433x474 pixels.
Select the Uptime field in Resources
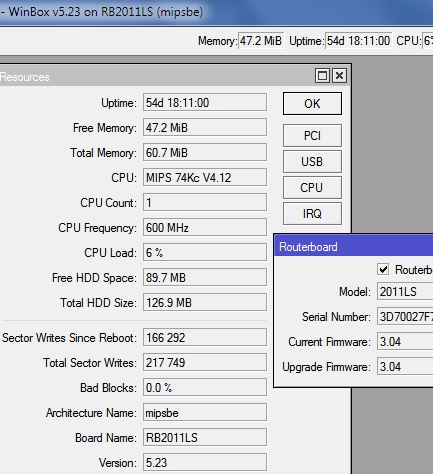205,102
